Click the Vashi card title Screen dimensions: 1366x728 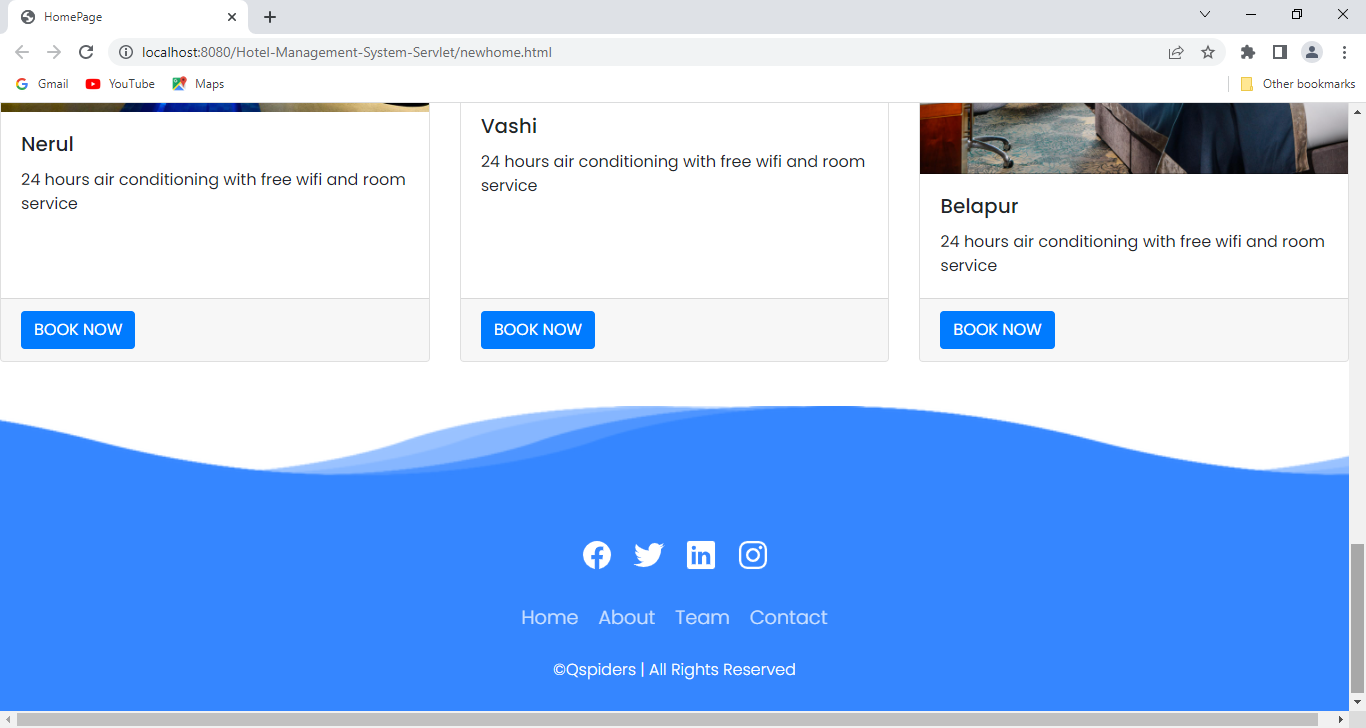pos(509,126)
